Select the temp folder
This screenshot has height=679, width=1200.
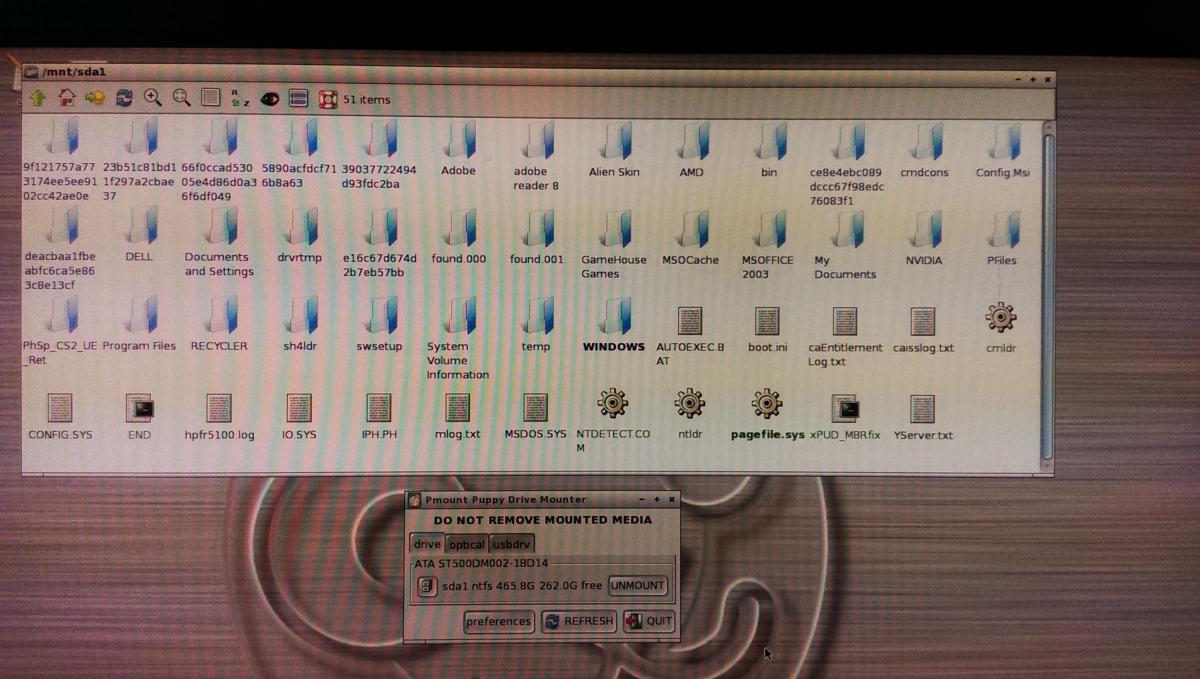pos(536,325)
